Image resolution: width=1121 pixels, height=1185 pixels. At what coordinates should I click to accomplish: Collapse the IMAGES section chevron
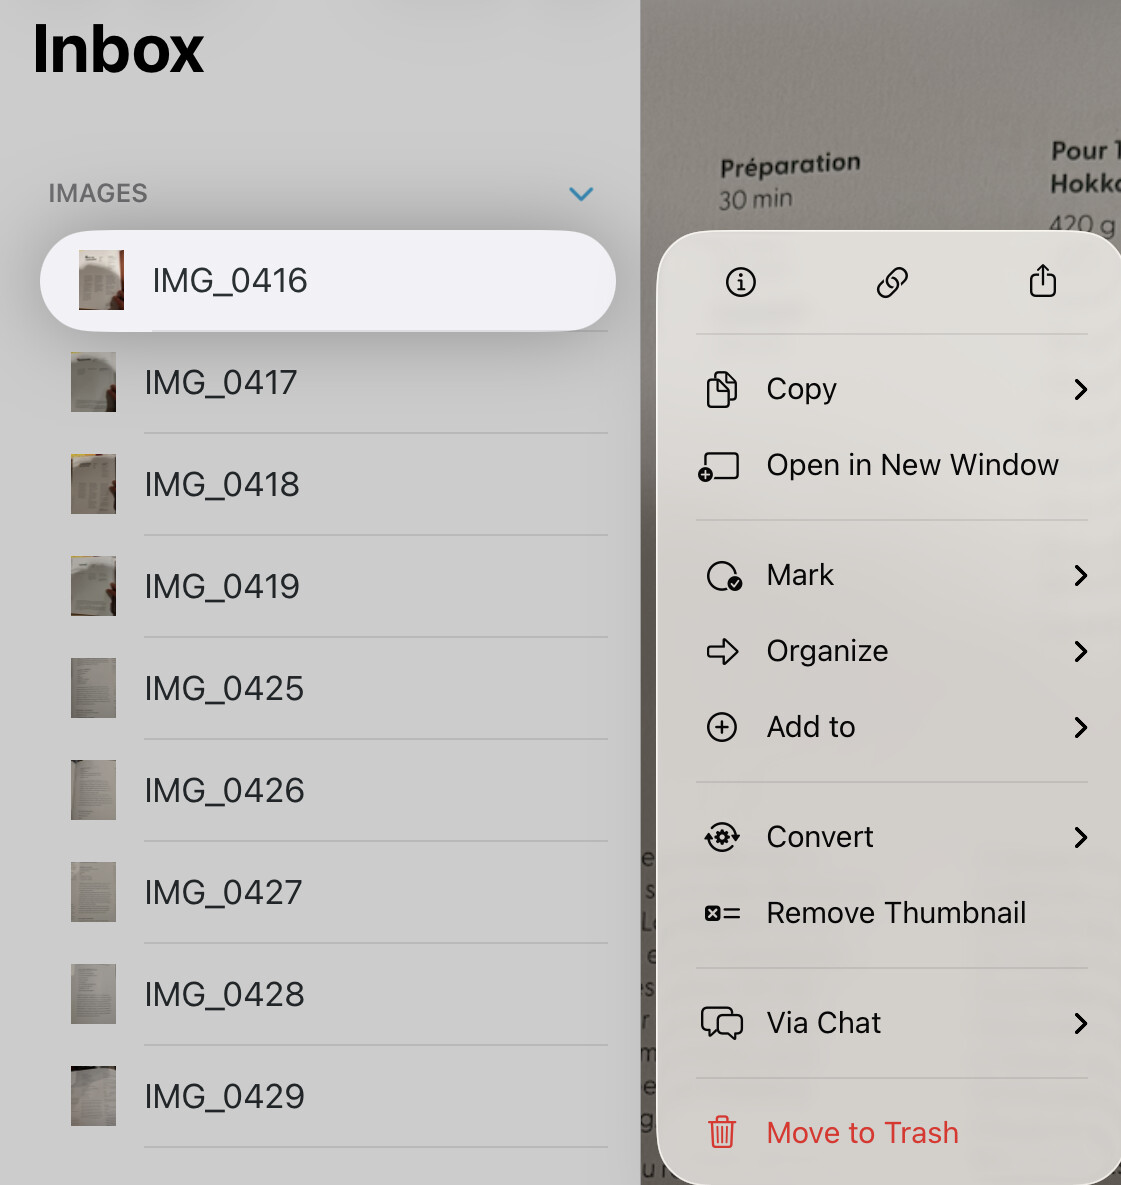(x=581, y=193)
